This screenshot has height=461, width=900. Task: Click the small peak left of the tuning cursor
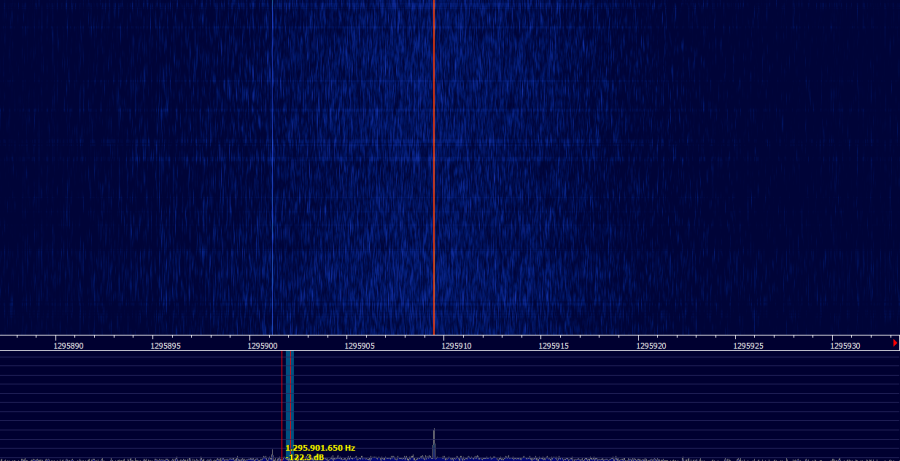[x=272, y=454]
